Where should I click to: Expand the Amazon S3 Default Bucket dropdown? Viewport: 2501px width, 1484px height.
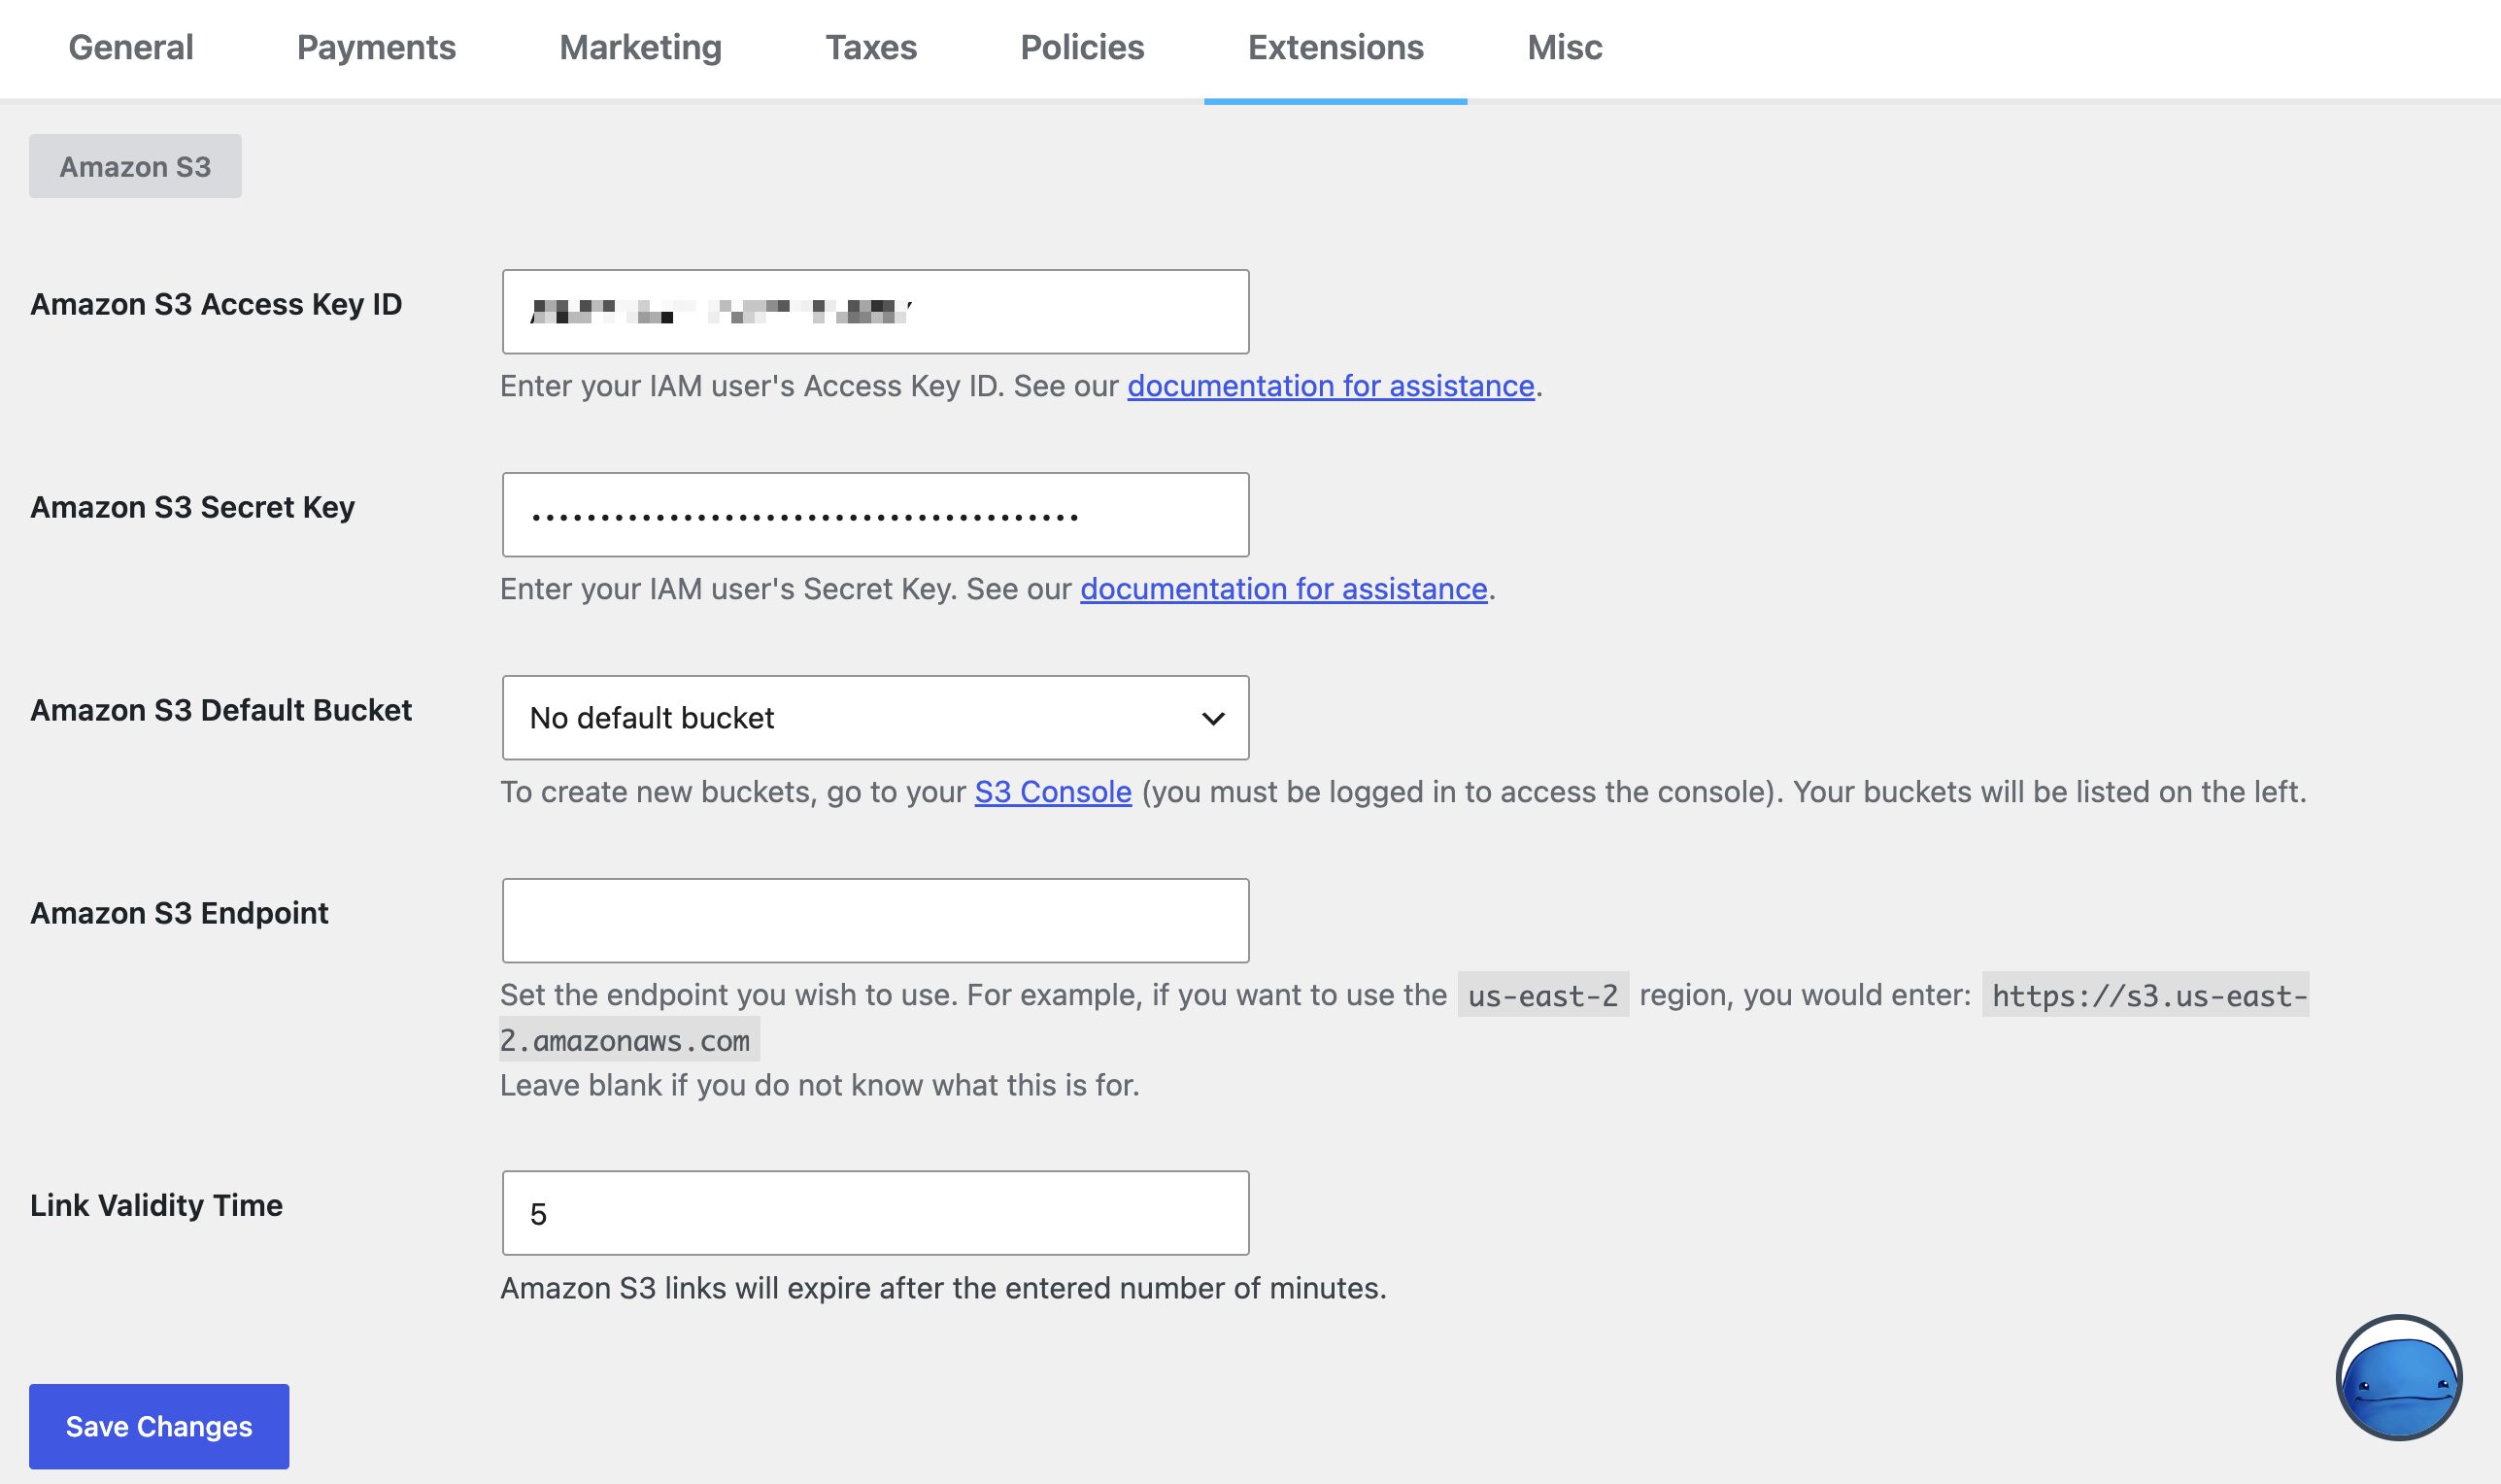[x=875, y=717]
